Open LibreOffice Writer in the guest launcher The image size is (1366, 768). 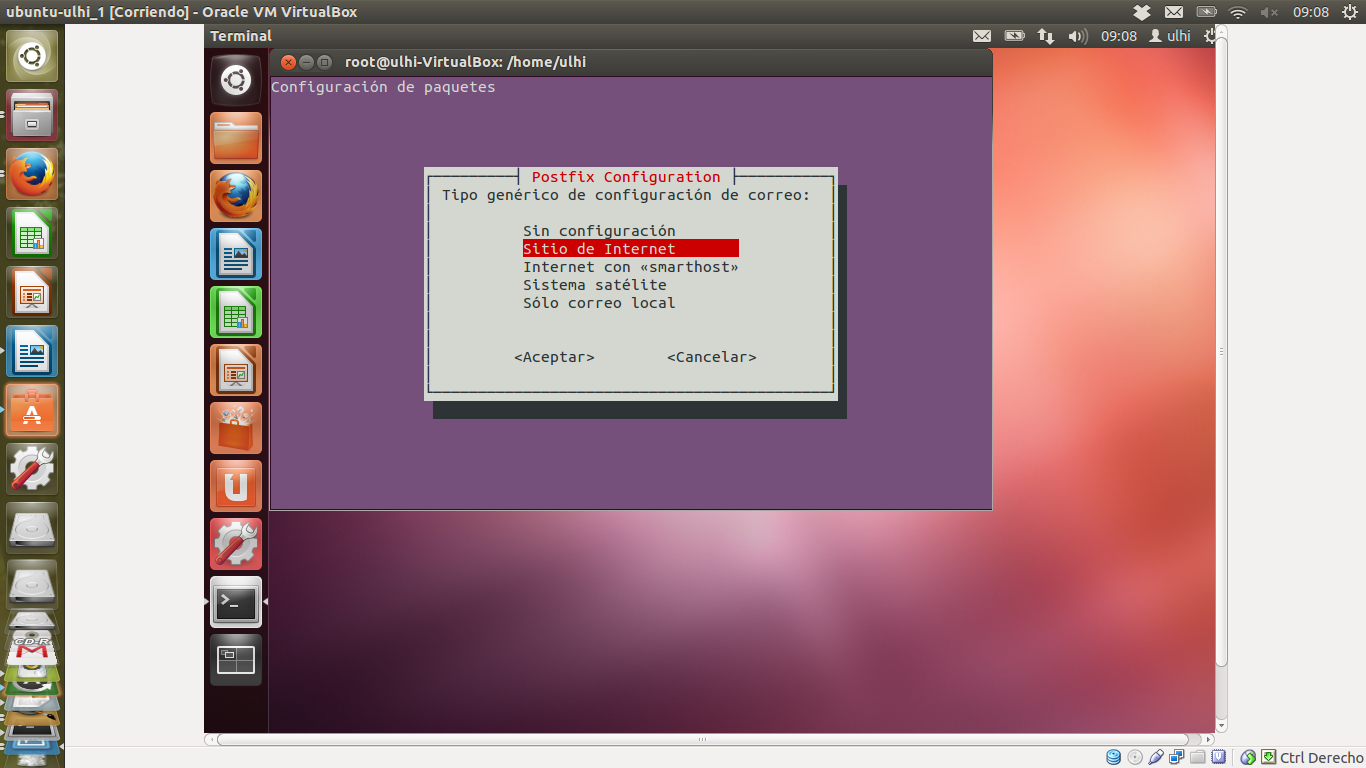236,254
